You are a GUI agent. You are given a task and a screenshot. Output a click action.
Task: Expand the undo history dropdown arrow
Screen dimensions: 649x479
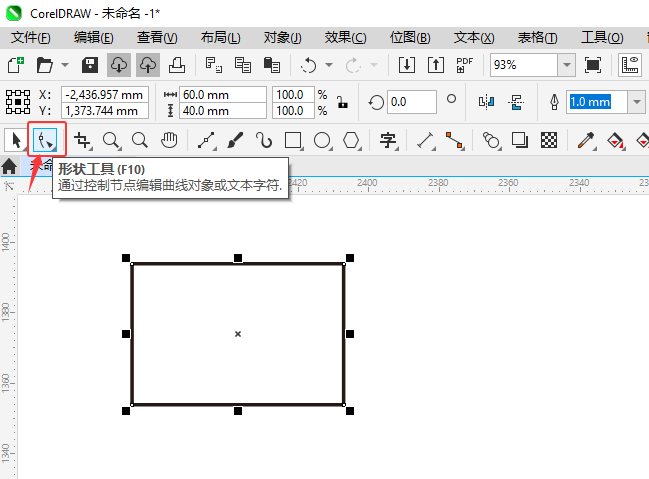[329, 65]
